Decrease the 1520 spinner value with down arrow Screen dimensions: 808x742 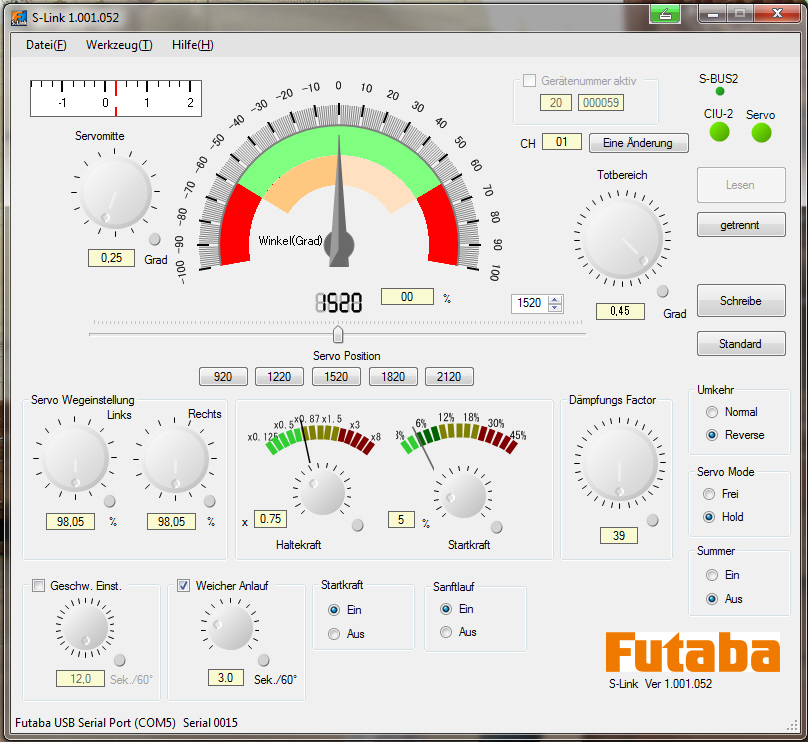click(x=555, y=307)
